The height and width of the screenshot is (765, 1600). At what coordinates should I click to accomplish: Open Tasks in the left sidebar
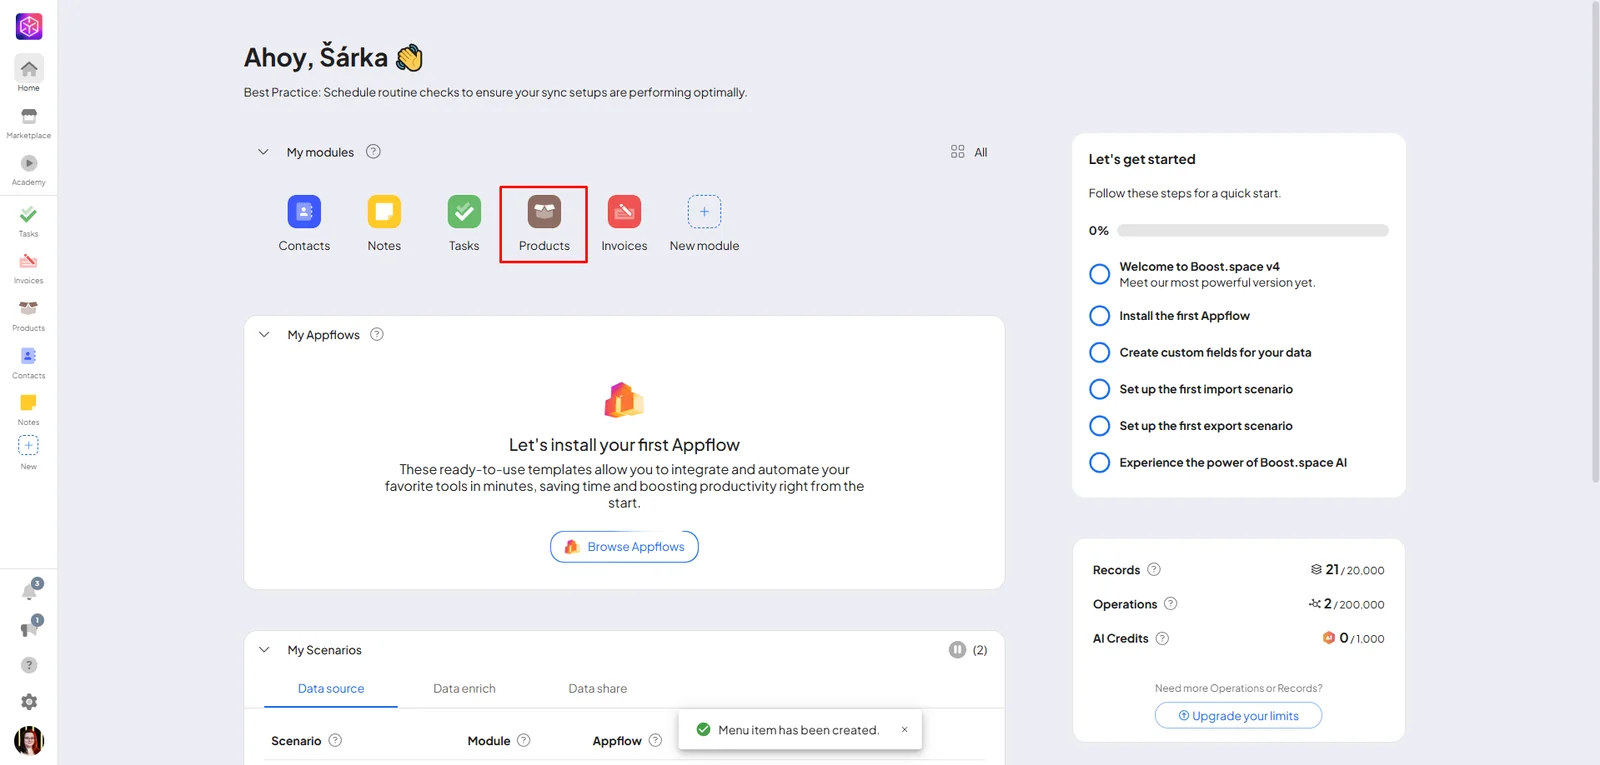(x=29, y=221)
